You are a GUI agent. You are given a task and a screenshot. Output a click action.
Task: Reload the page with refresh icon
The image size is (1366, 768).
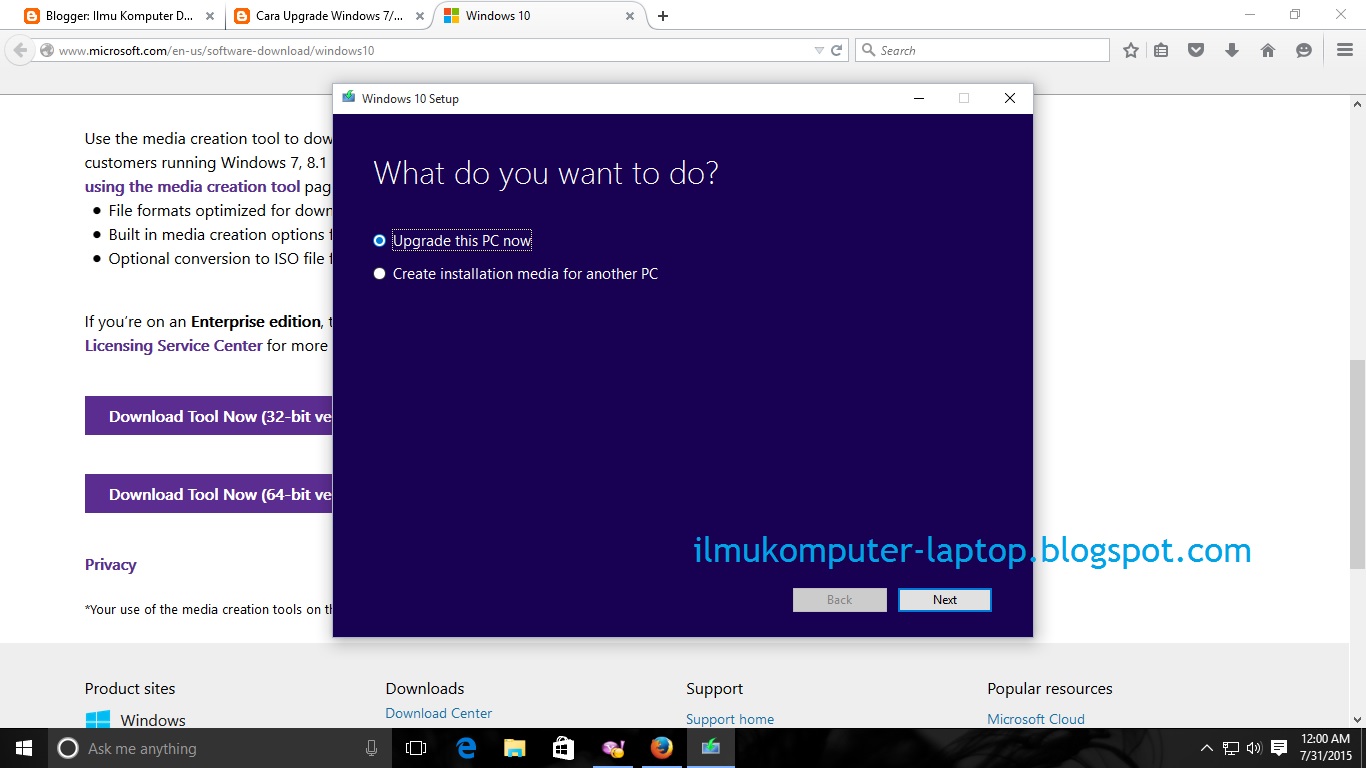[837, 50]
